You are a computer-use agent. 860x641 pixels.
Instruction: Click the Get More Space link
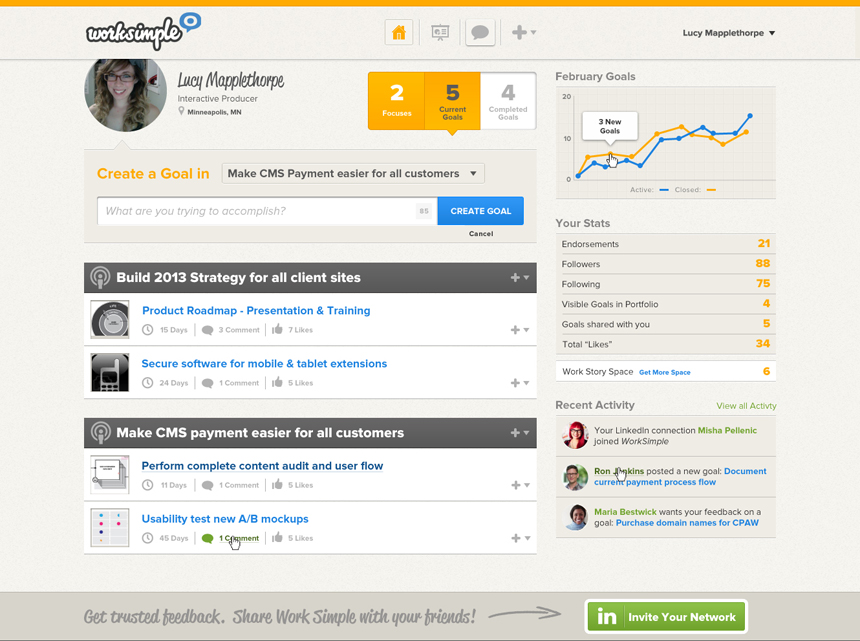pos(665,372)
